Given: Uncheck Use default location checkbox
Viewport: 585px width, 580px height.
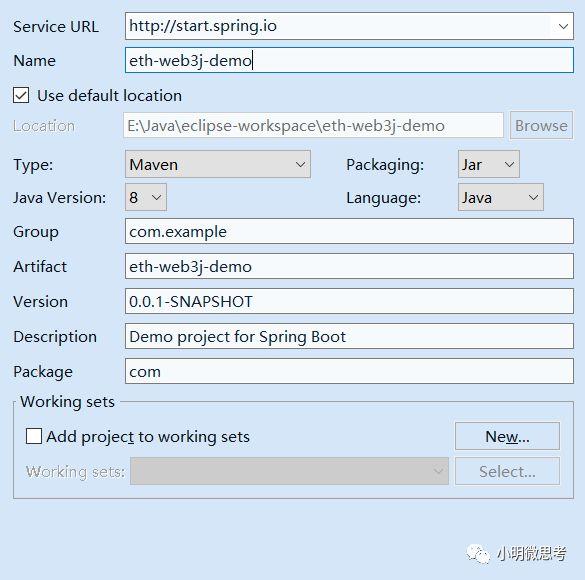Looking at the screenshot, I should 21,95.
